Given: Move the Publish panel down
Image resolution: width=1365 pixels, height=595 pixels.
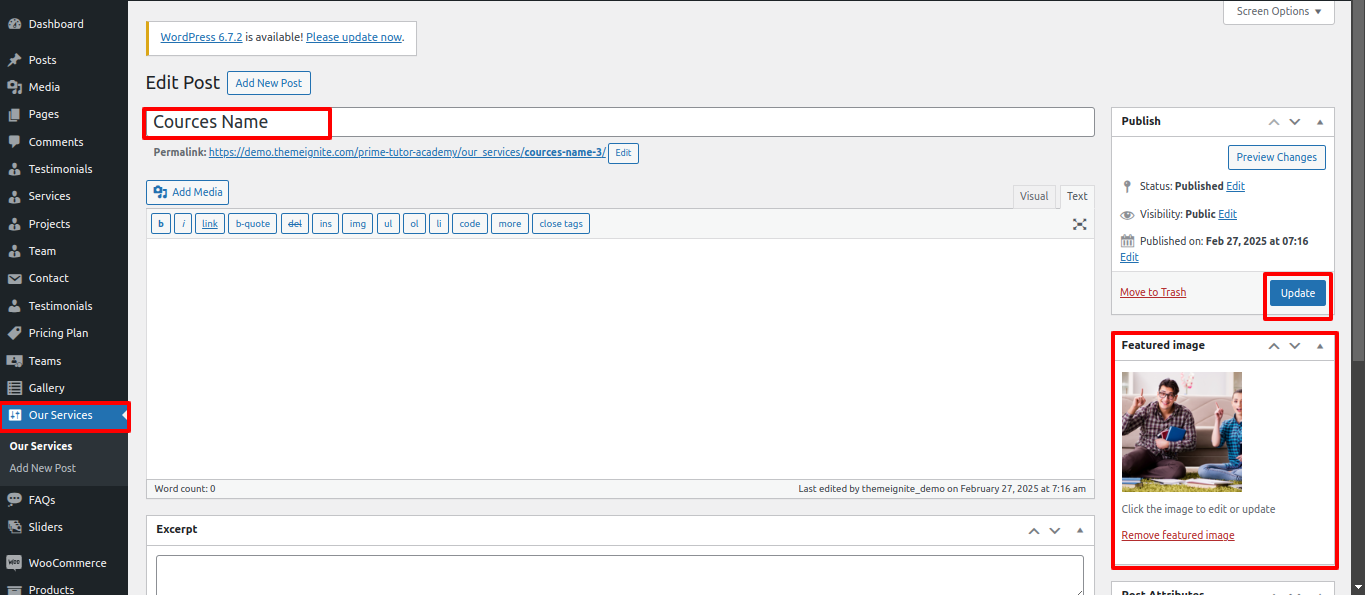Looking at the screenshot, I should click(1295, 122).
